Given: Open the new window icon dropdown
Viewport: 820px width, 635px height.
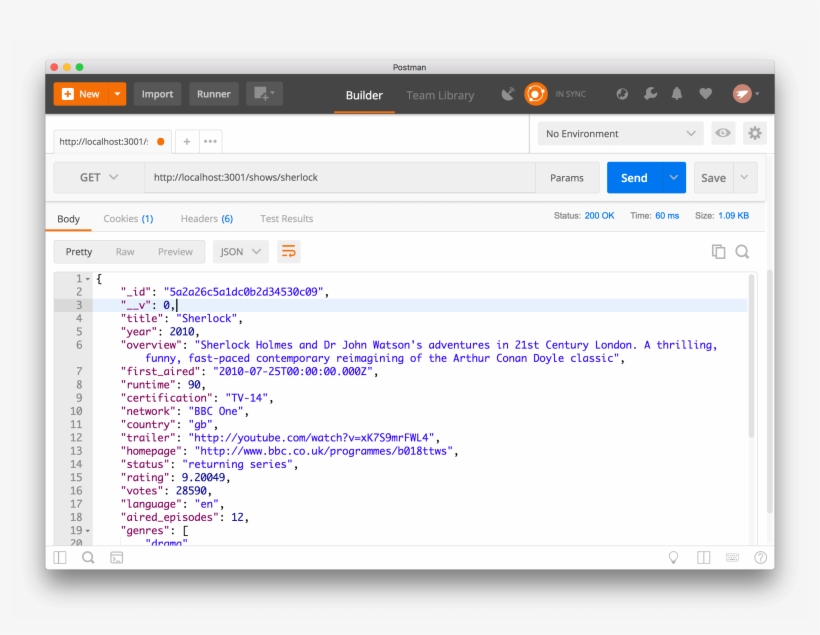Looking at the screenshot, I should tap(265, 94).
